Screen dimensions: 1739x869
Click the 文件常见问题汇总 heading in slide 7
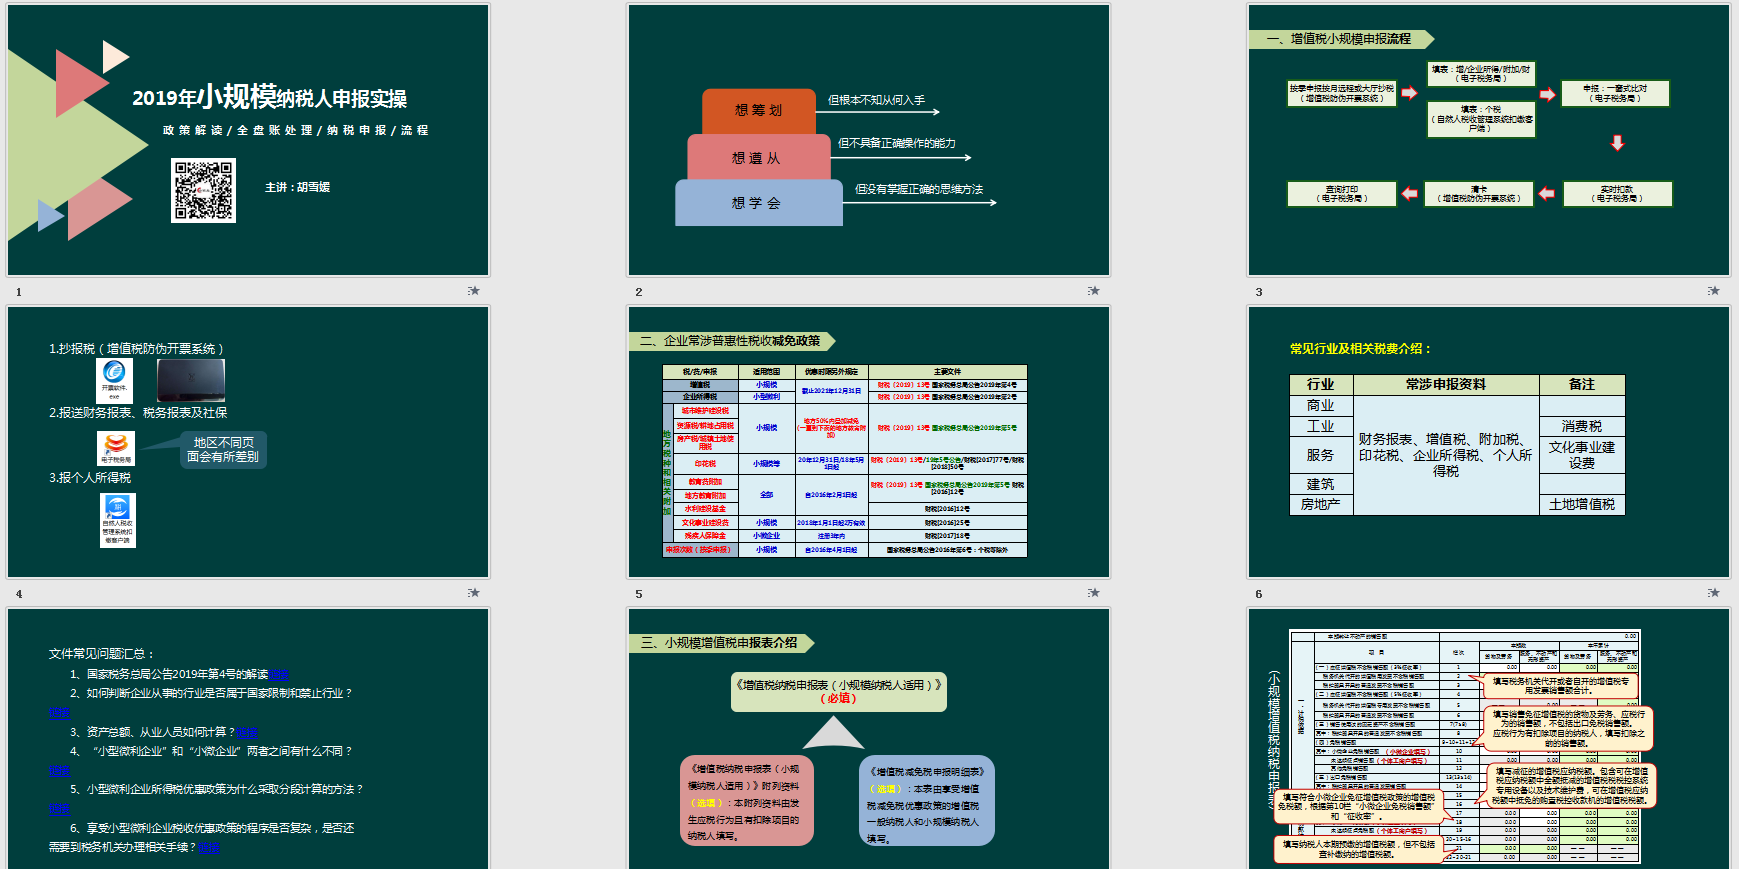click(x=101, y=653)
